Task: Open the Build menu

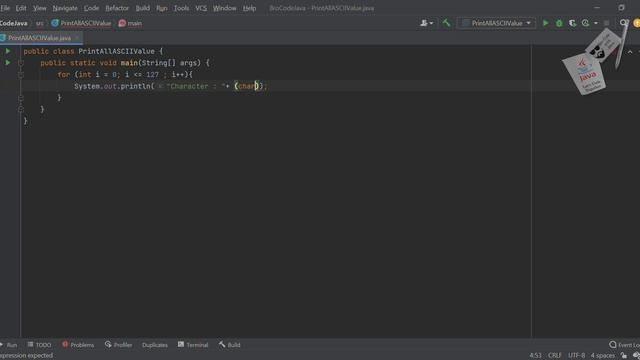Action: click(142, 8)
